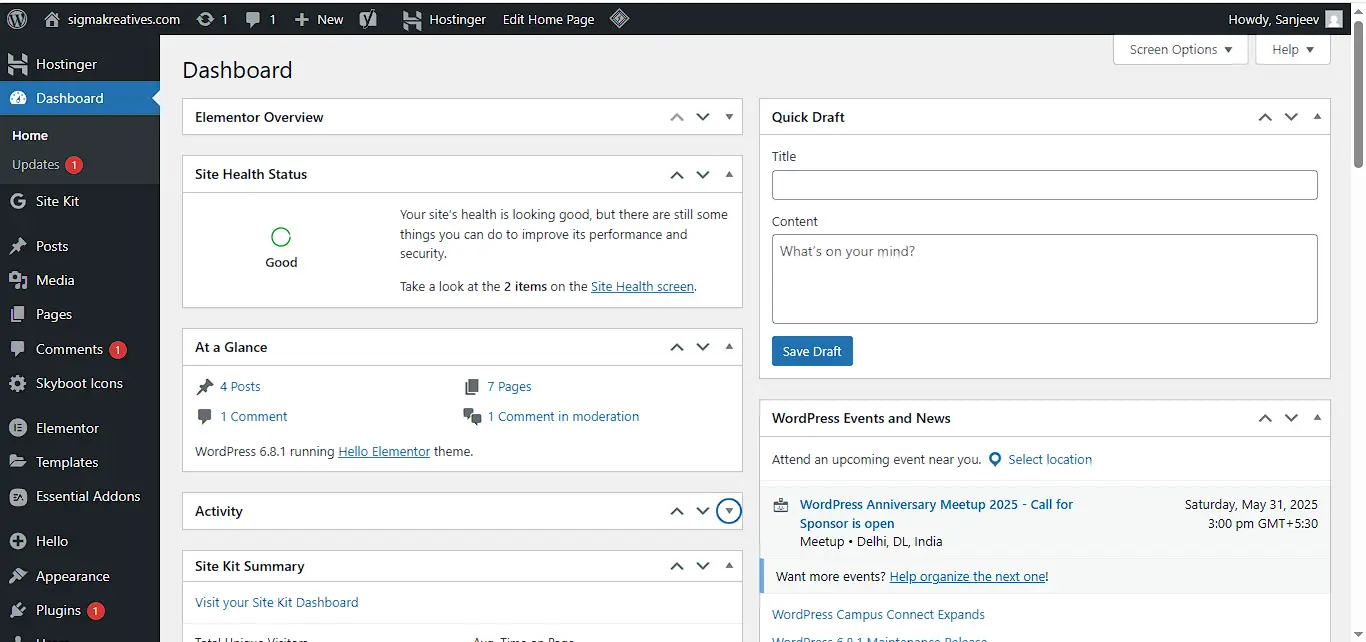Open the Hello Elementor theme link
The image size is (1366, 642).
tap(384, 451)
